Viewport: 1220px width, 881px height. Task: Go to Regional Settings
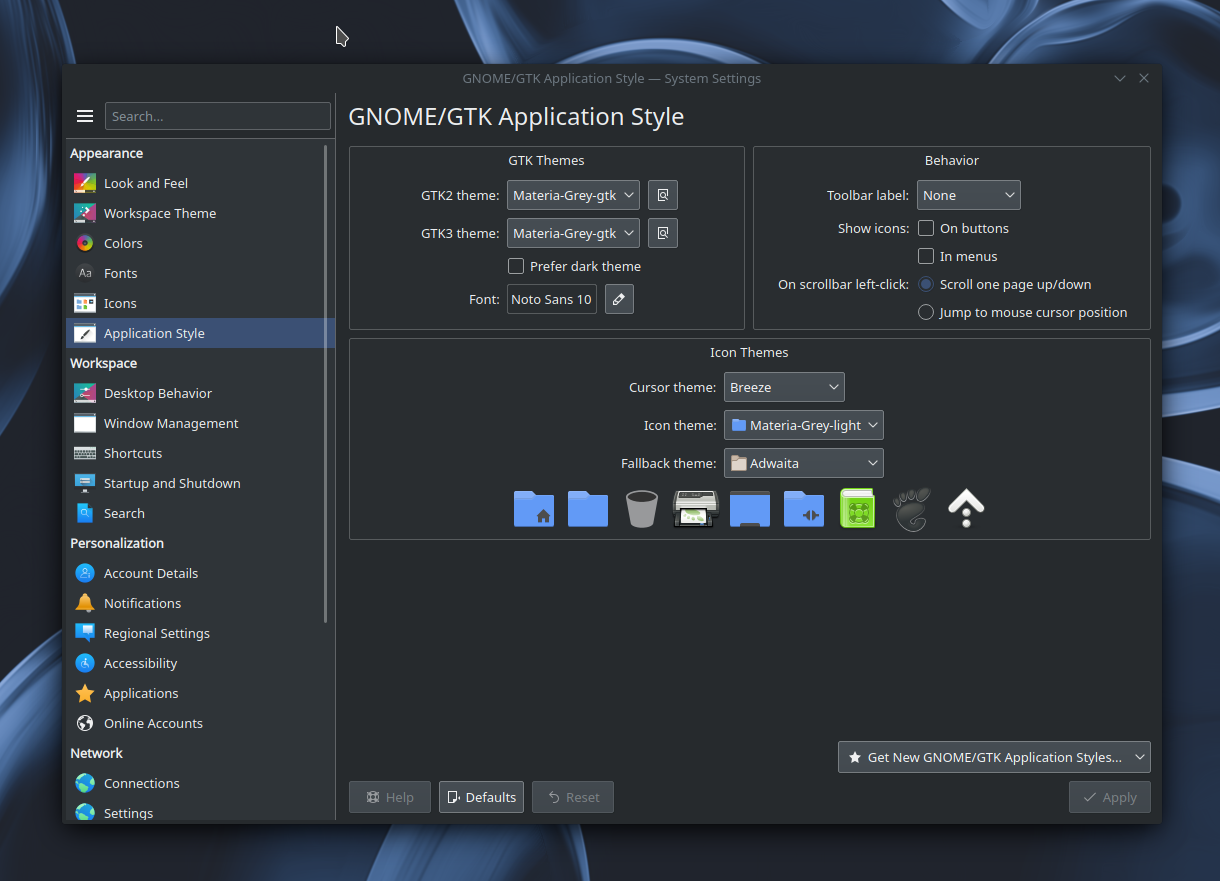200,633
